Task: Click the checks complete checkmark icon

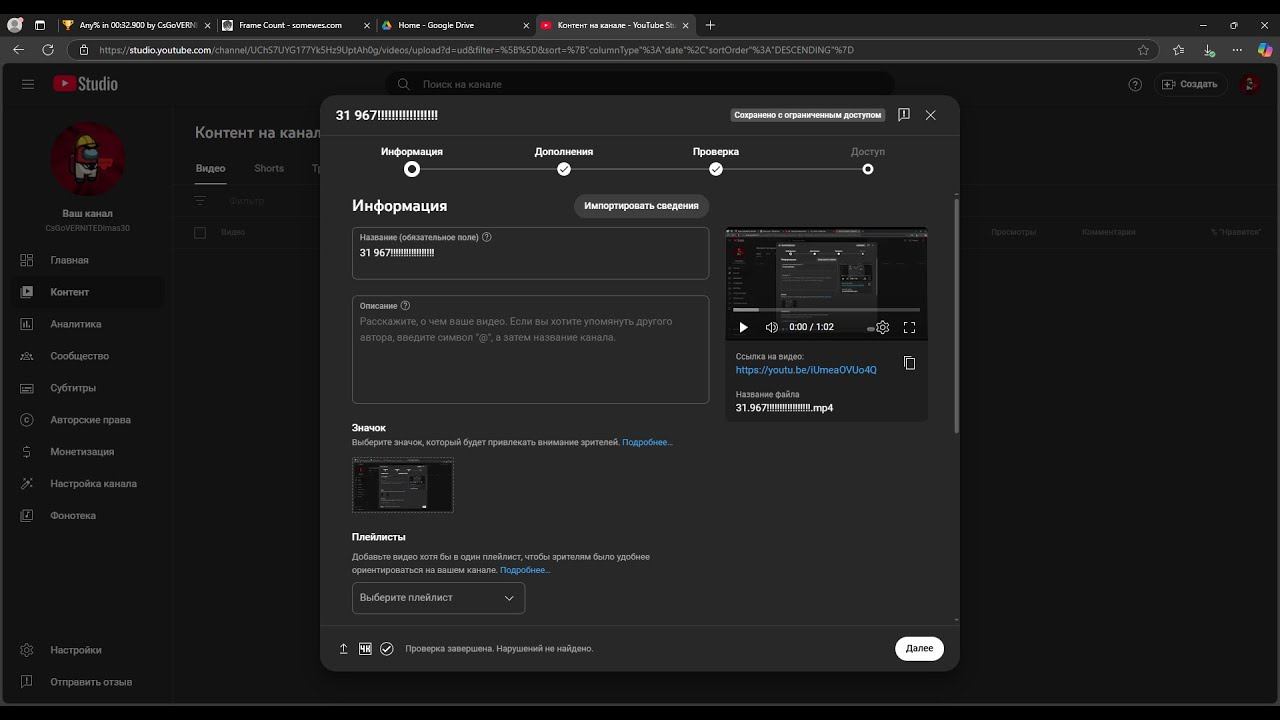Action: (387, 649)
